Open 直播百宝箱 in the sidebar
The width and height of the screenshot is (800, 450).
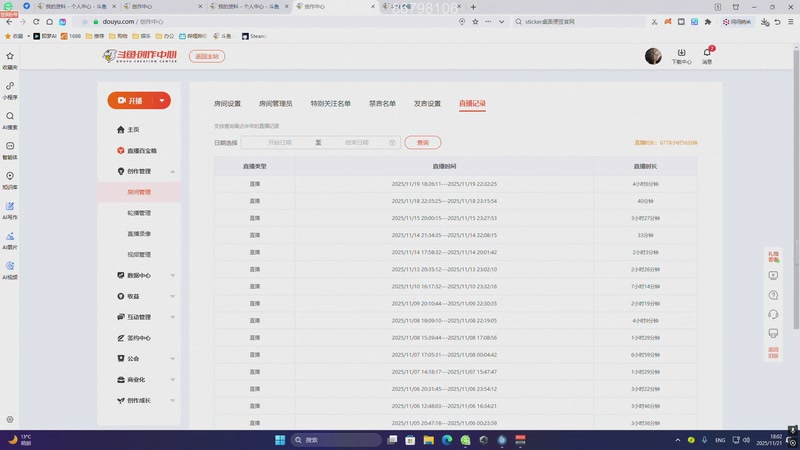[137, 151]
